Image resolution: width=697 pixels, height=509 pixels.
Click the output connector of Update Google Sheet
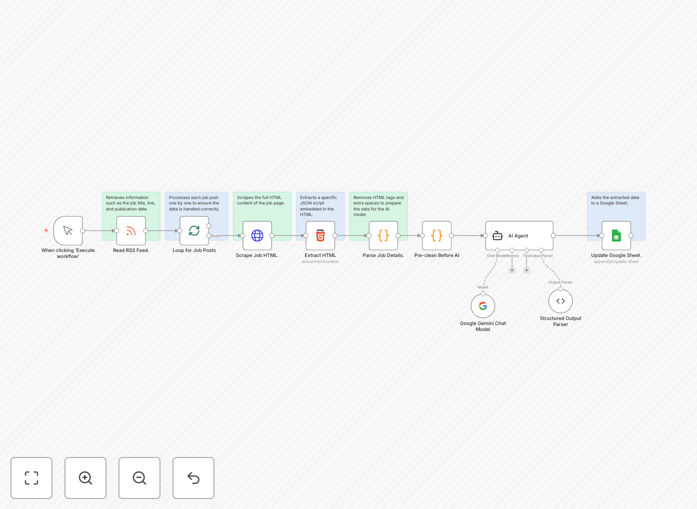(x=631, y=236)
